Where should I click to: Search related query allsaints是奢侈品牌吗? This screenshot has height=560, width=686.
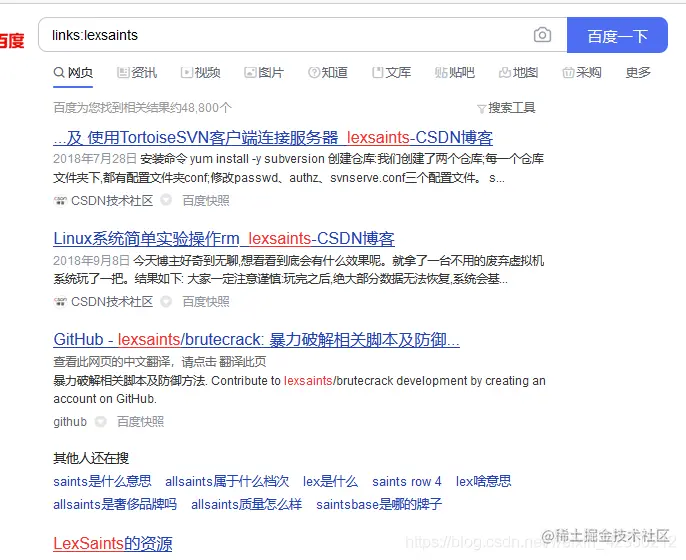115,504
